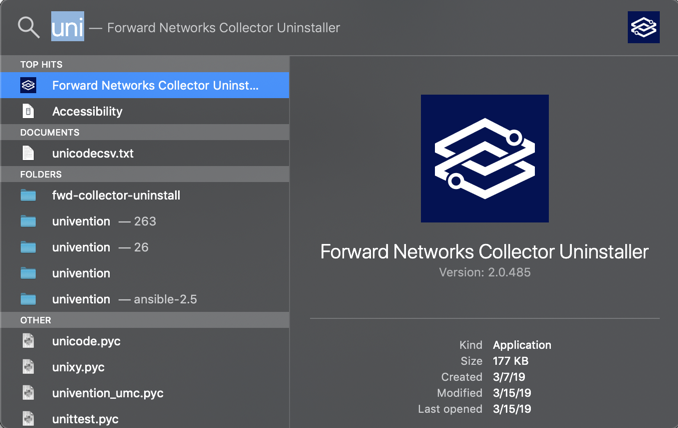The height and width of the screenshot is (428, 678).
Task: Open the univention — 26 folder
Action: (x=145, y=247)
